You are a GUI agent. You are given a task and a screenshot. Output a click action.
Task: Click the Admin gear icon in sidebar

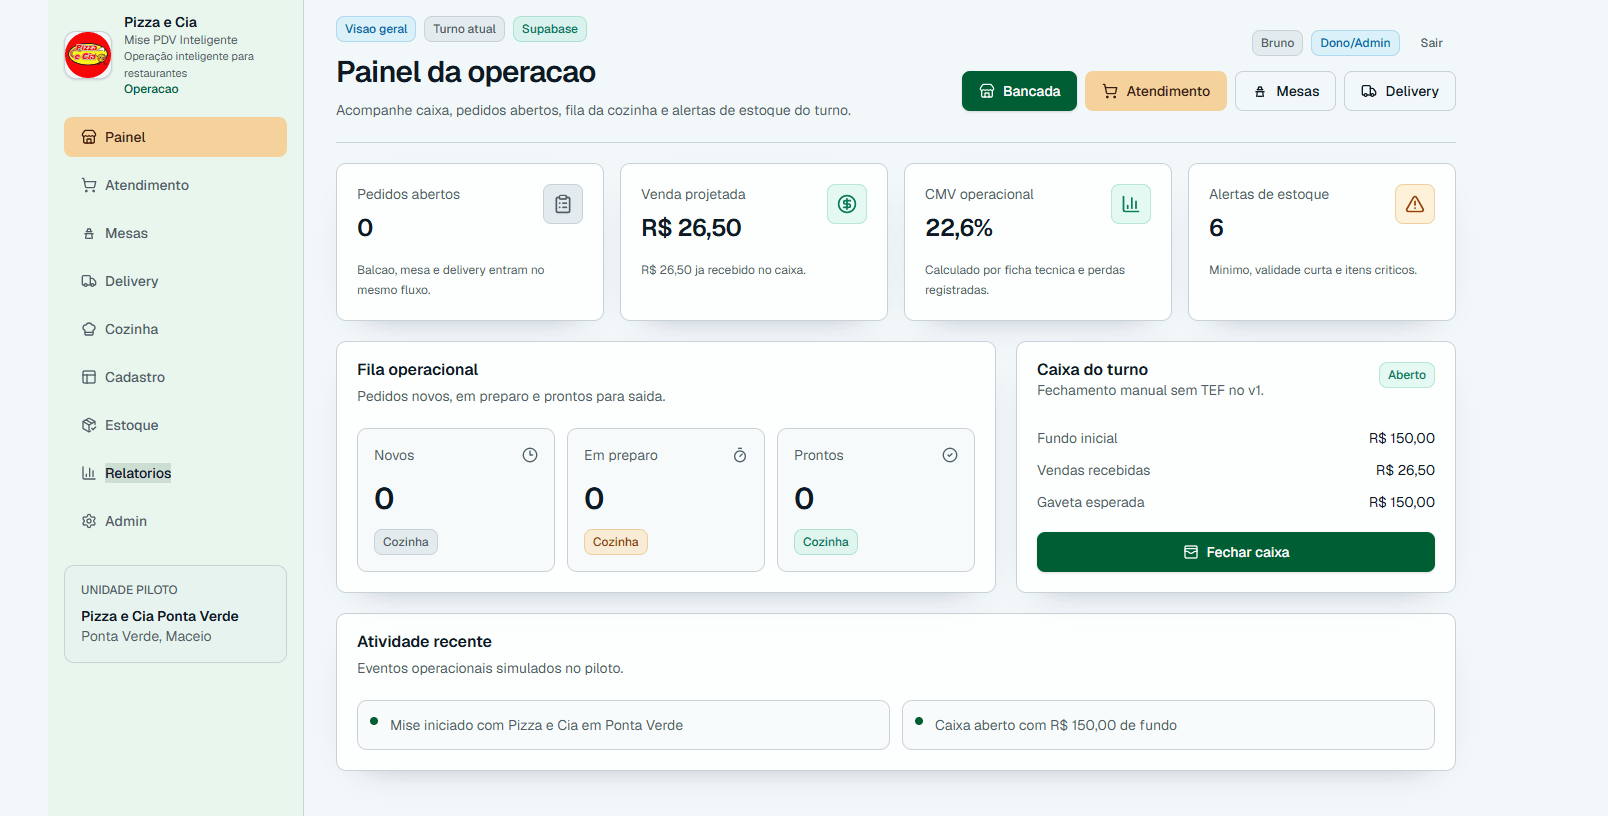tap(89, 521)
